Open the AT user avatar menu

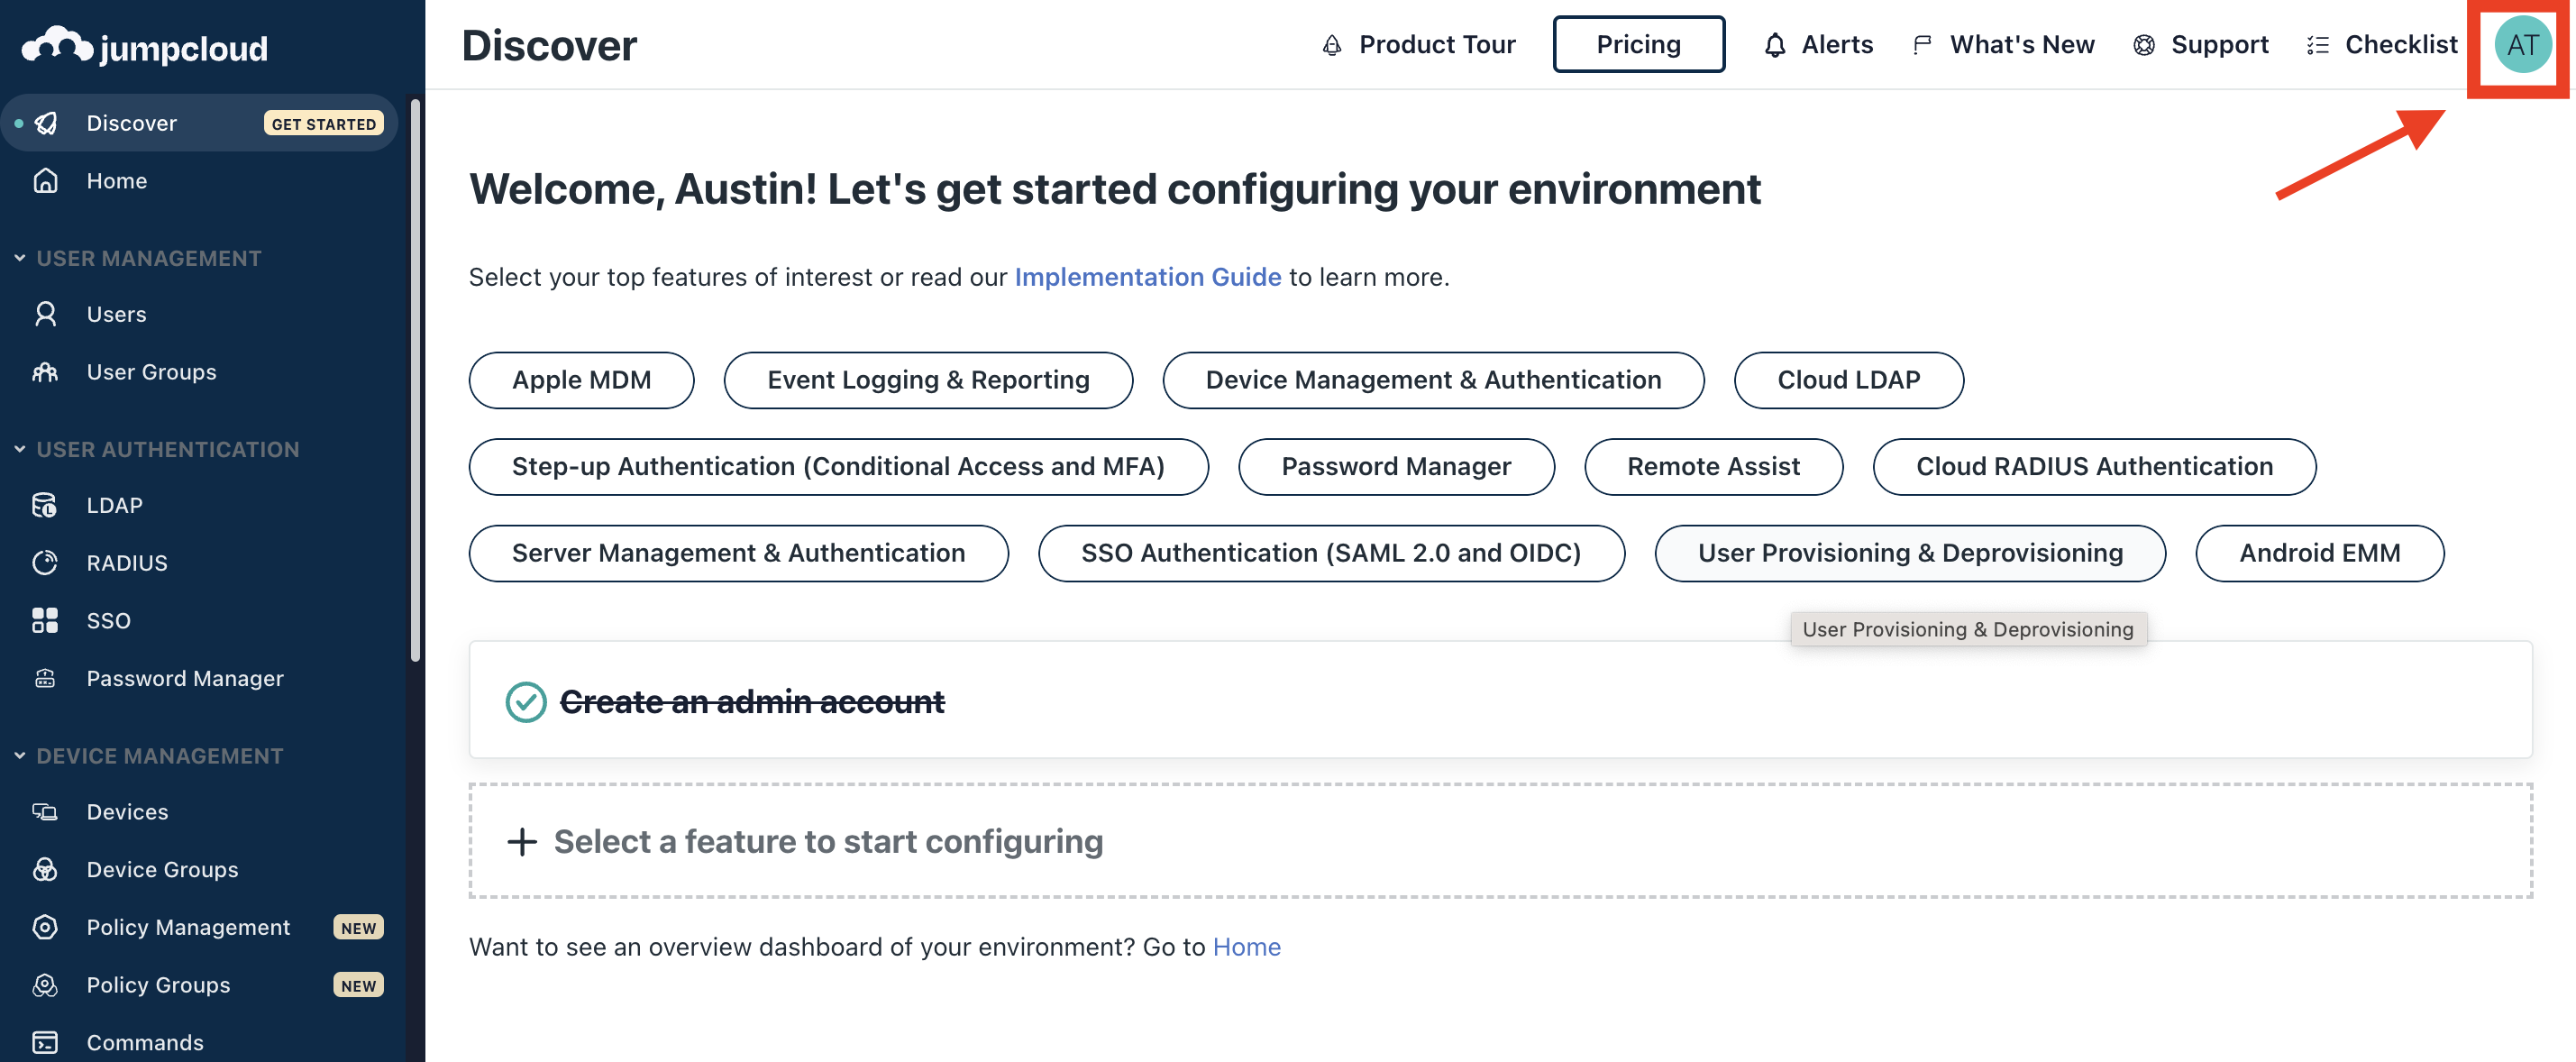(2522, 45)
